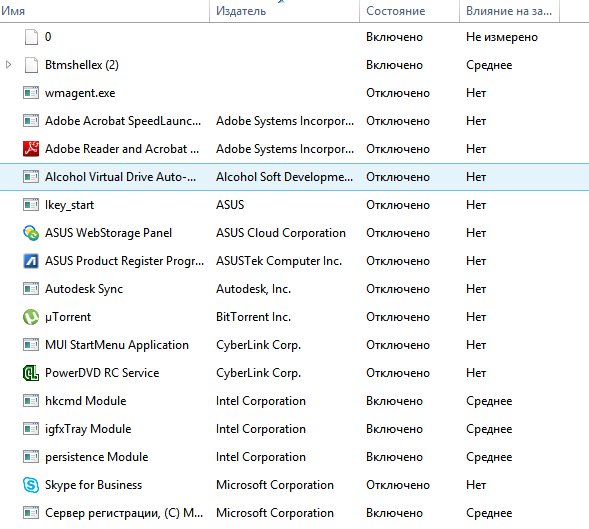This screenshot has height=529, width=589.
Task: Click Microsoft Corporation publisher of Skype row
Action: 275,485
